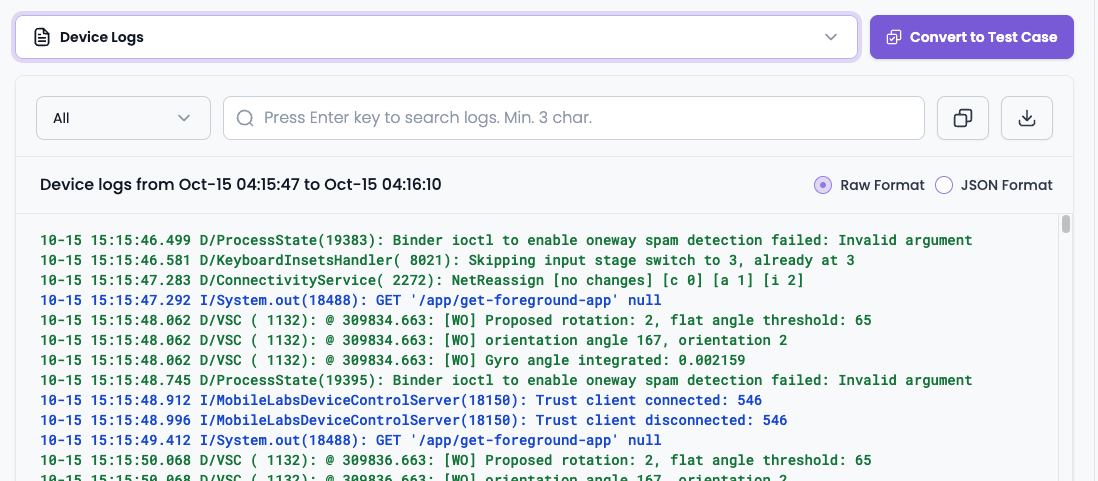Click the ProcessState(19395) Binder ioctl line
The image size is (1098, 481).
coord(506,380)
